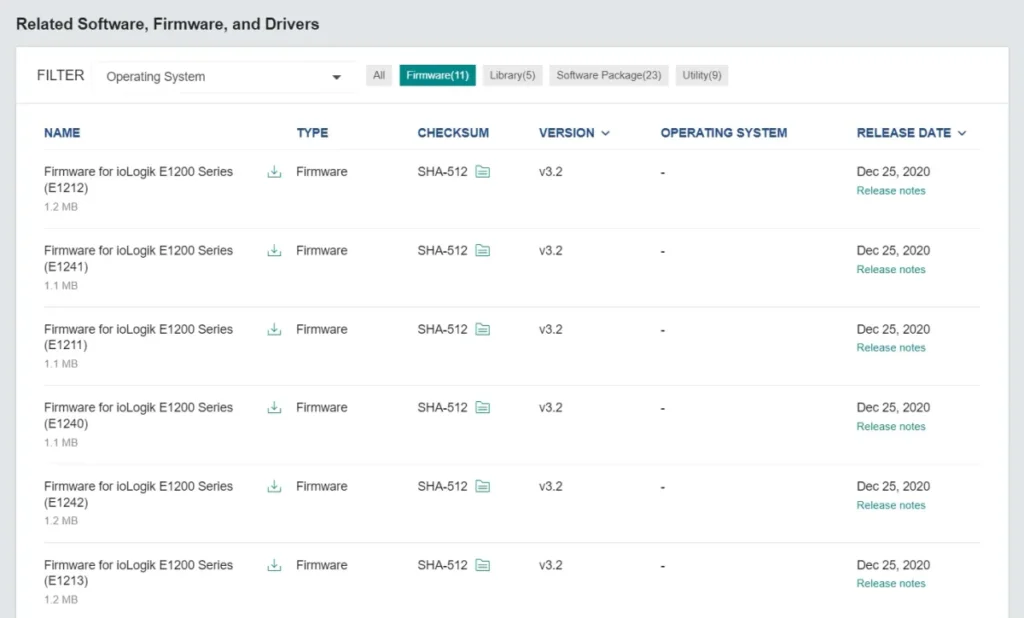View SHA-512 checksum icon for E1213
The width and height of the screenshot is (1024, 618).
click(483, 565)
